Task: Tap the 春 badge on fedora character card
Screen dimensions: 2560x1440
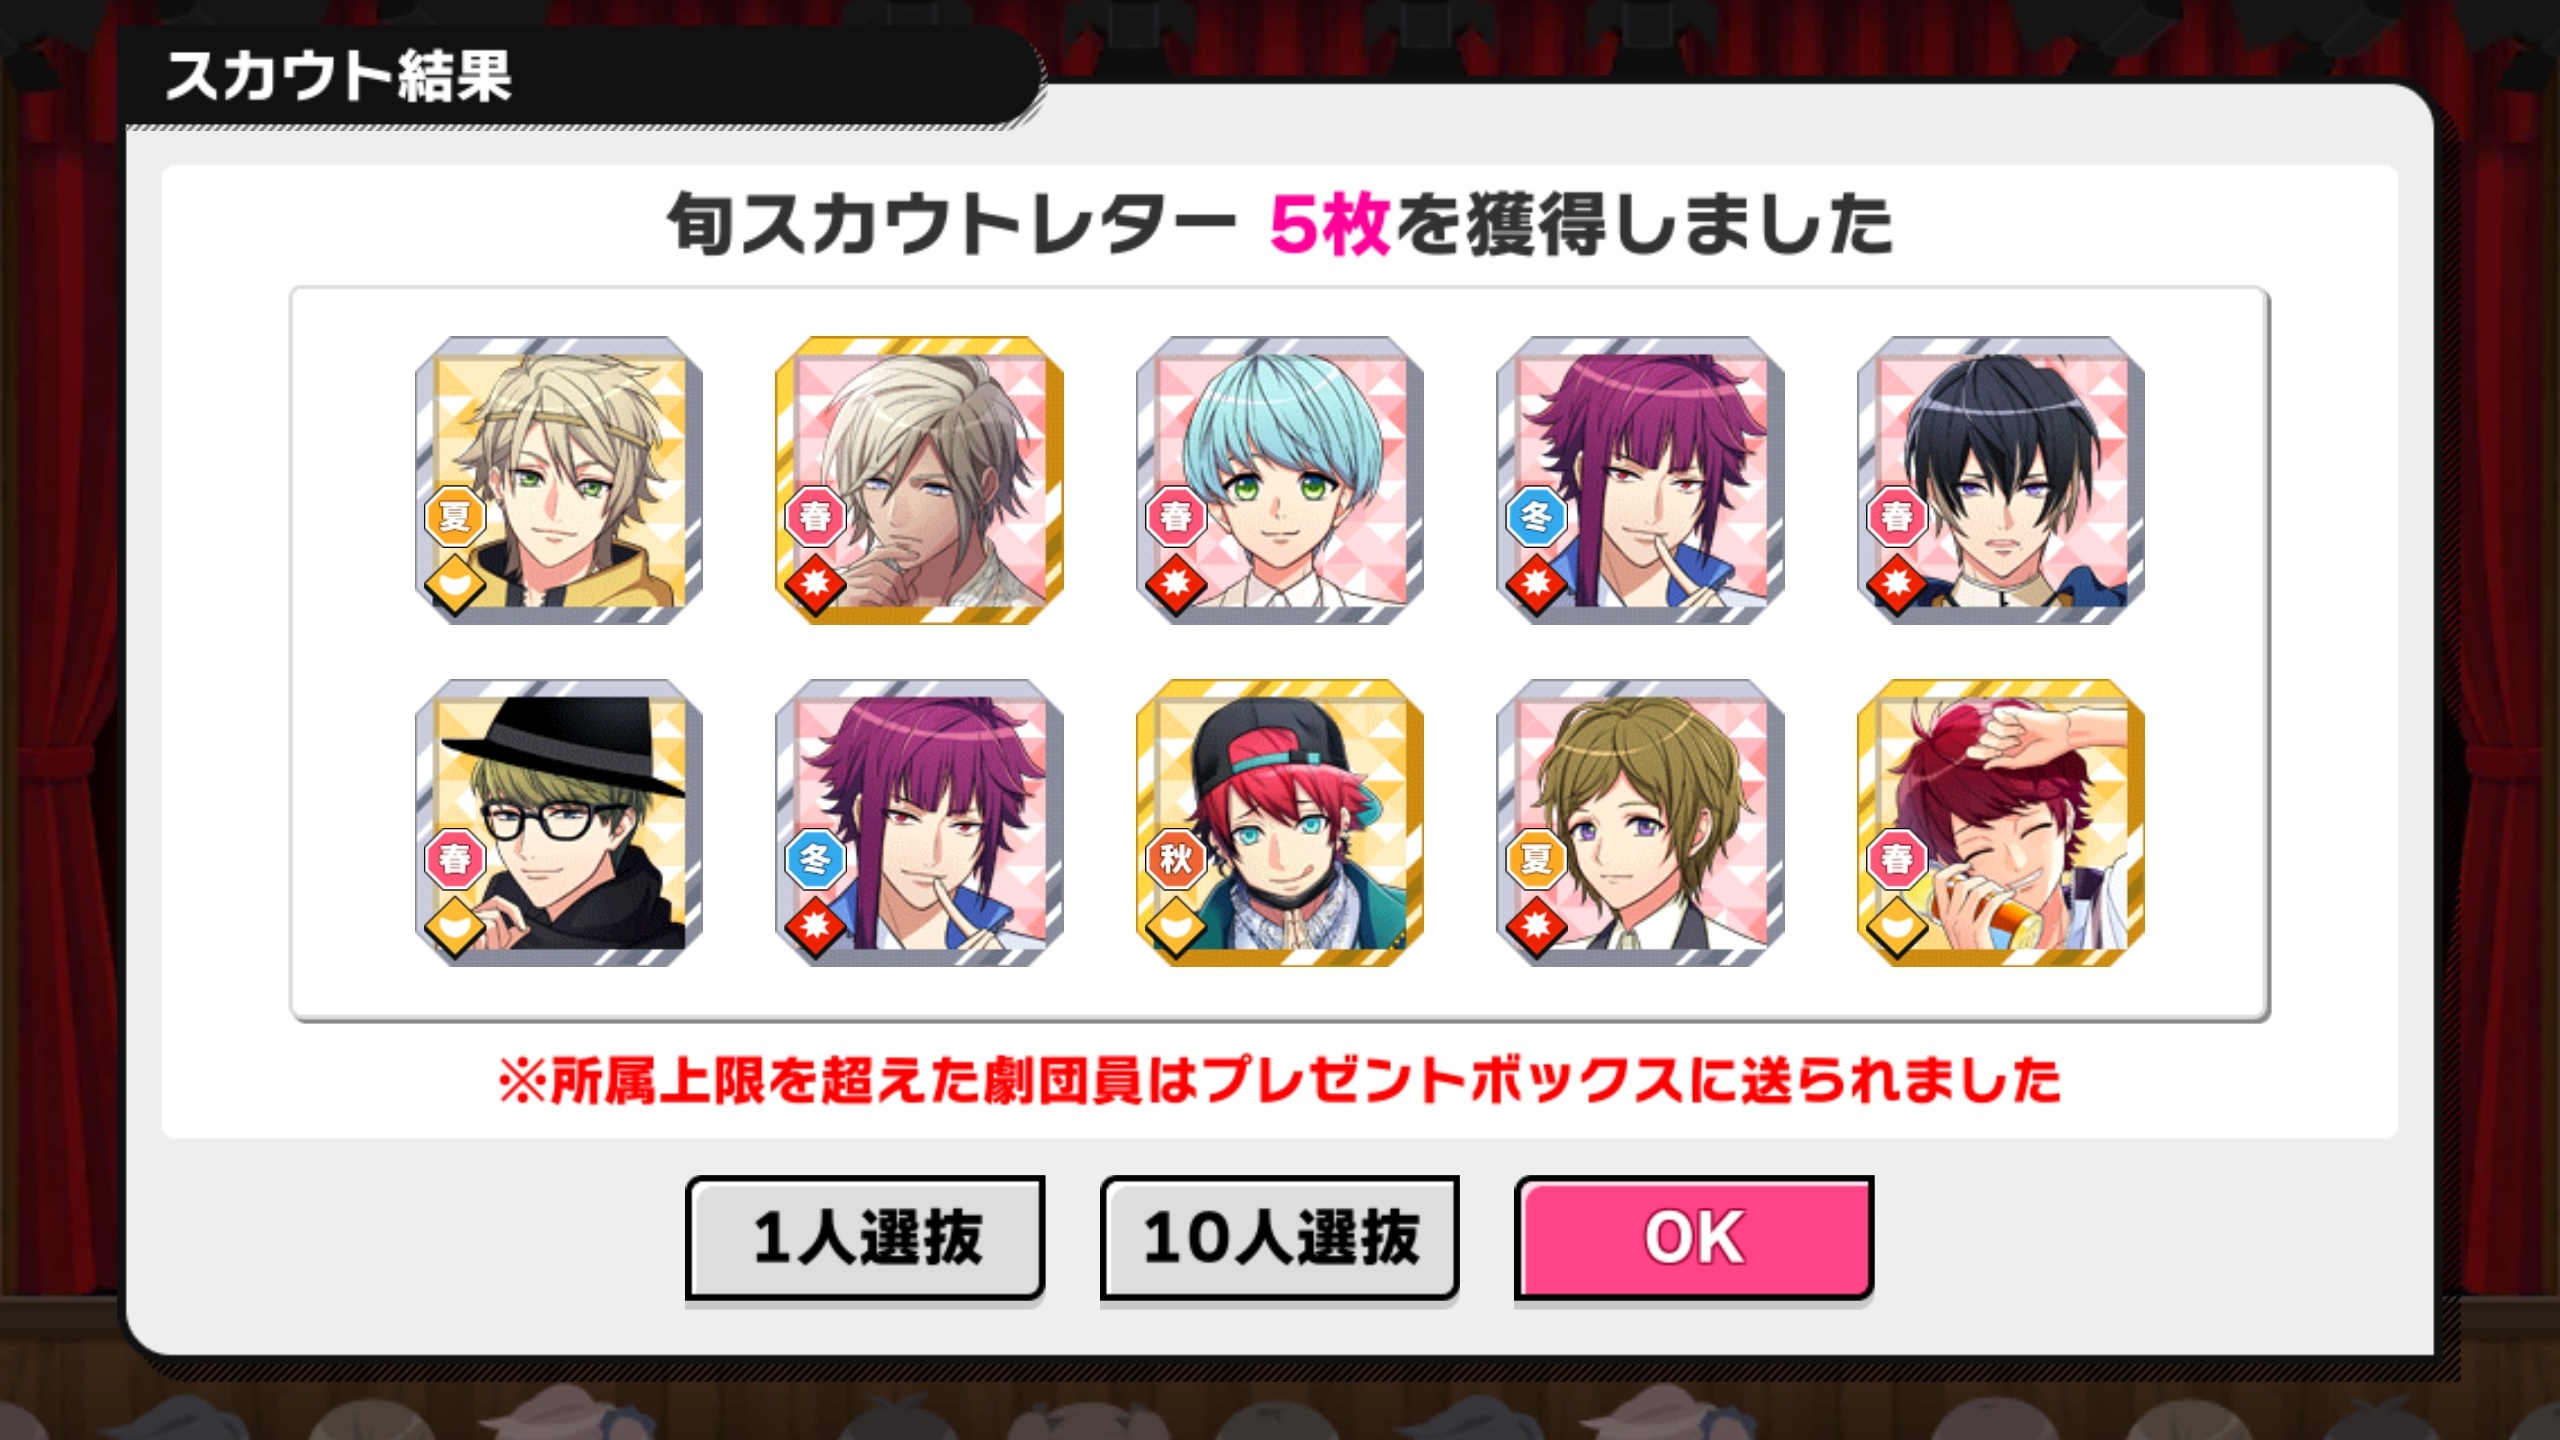Action: point(455,859)
